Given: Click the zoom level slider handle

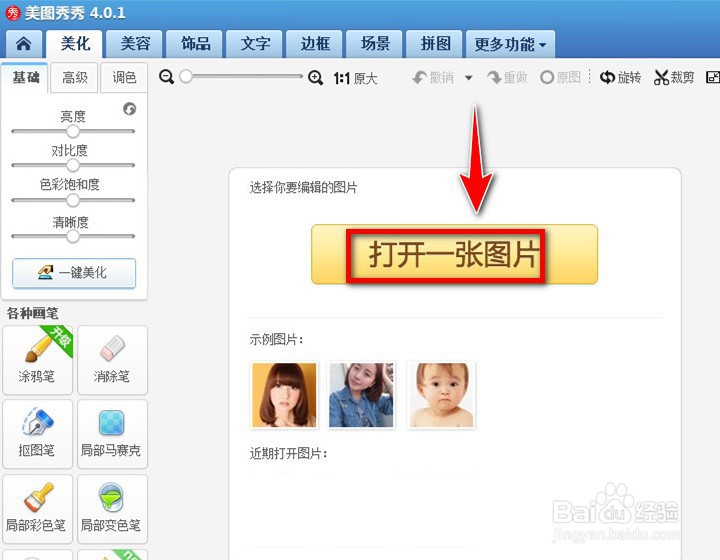Looking at the screenshot, I should pos(186,76).
